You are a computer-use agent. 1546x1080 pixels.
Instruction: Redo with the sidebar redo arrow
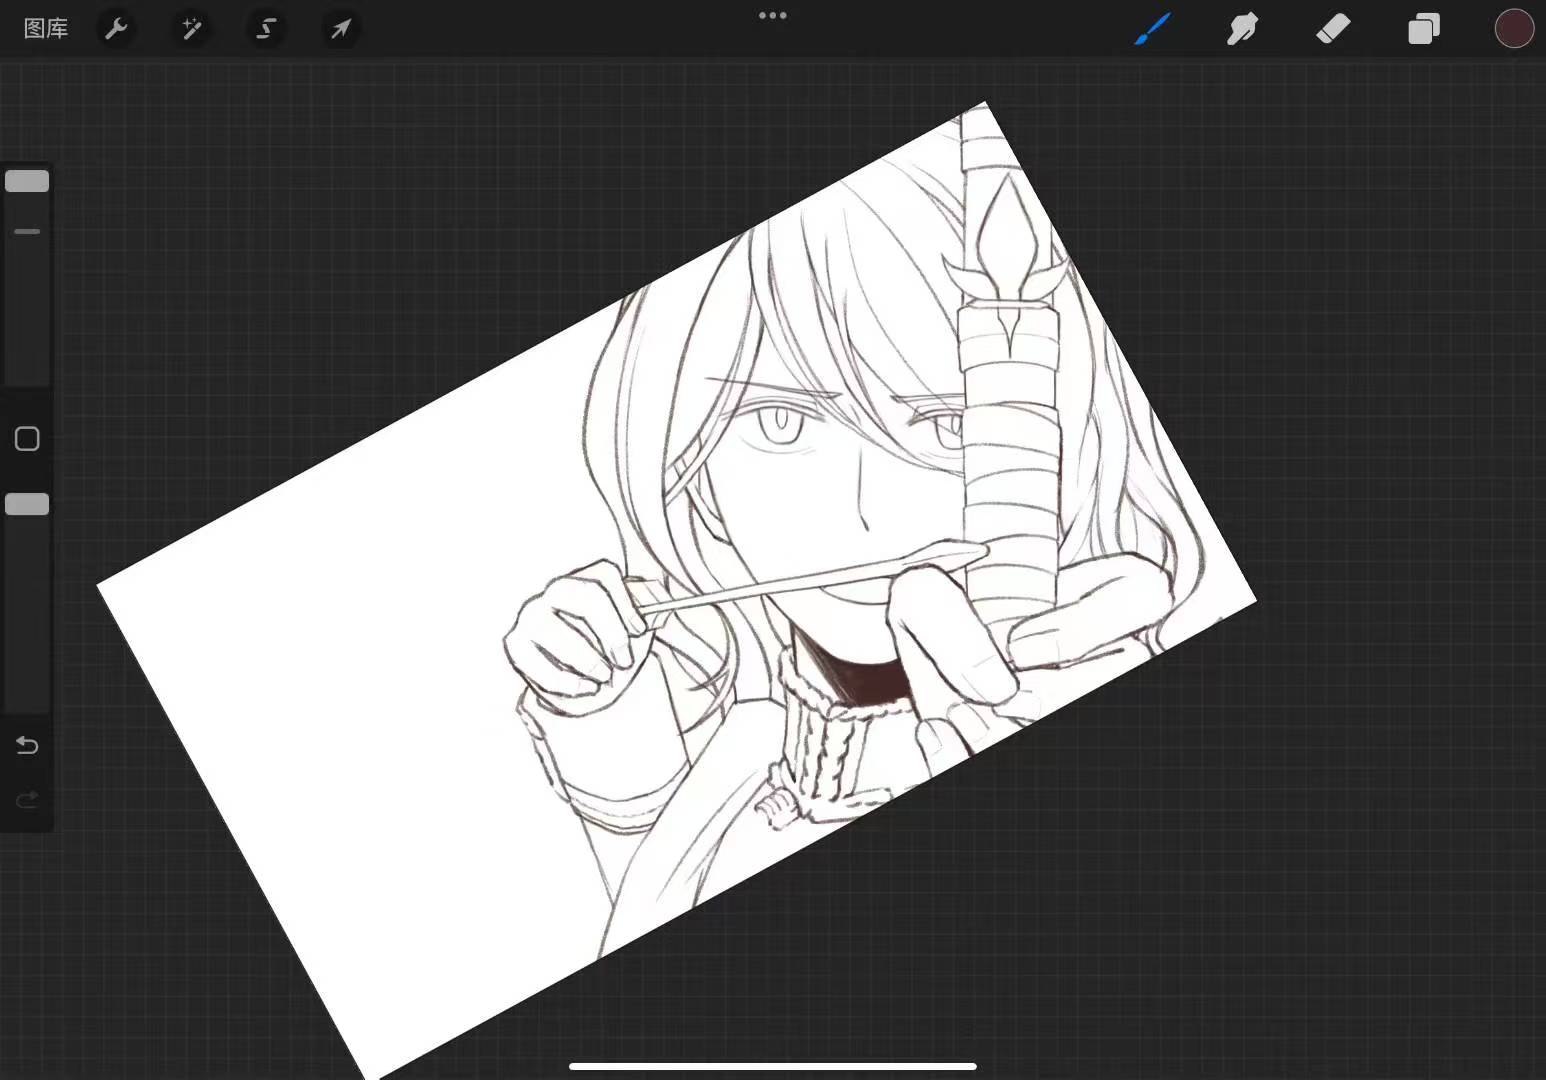[27, 799]
